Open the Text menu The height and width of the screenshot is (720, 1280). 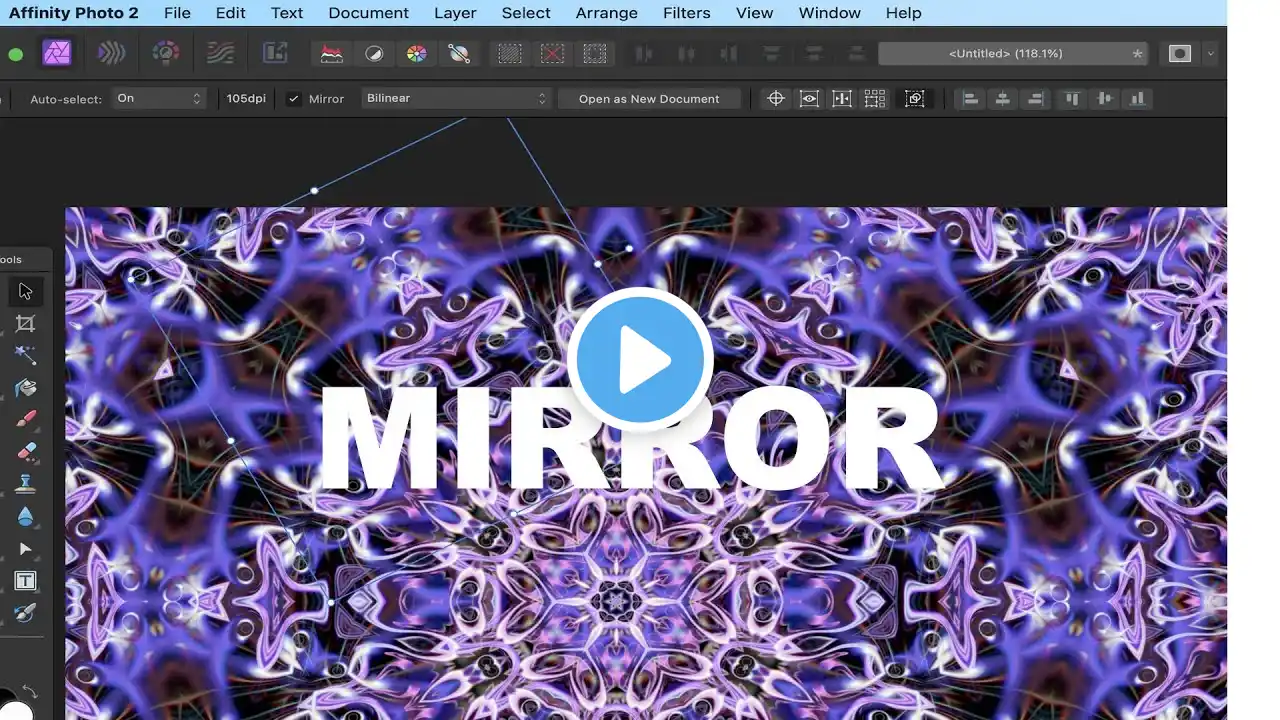287,13
